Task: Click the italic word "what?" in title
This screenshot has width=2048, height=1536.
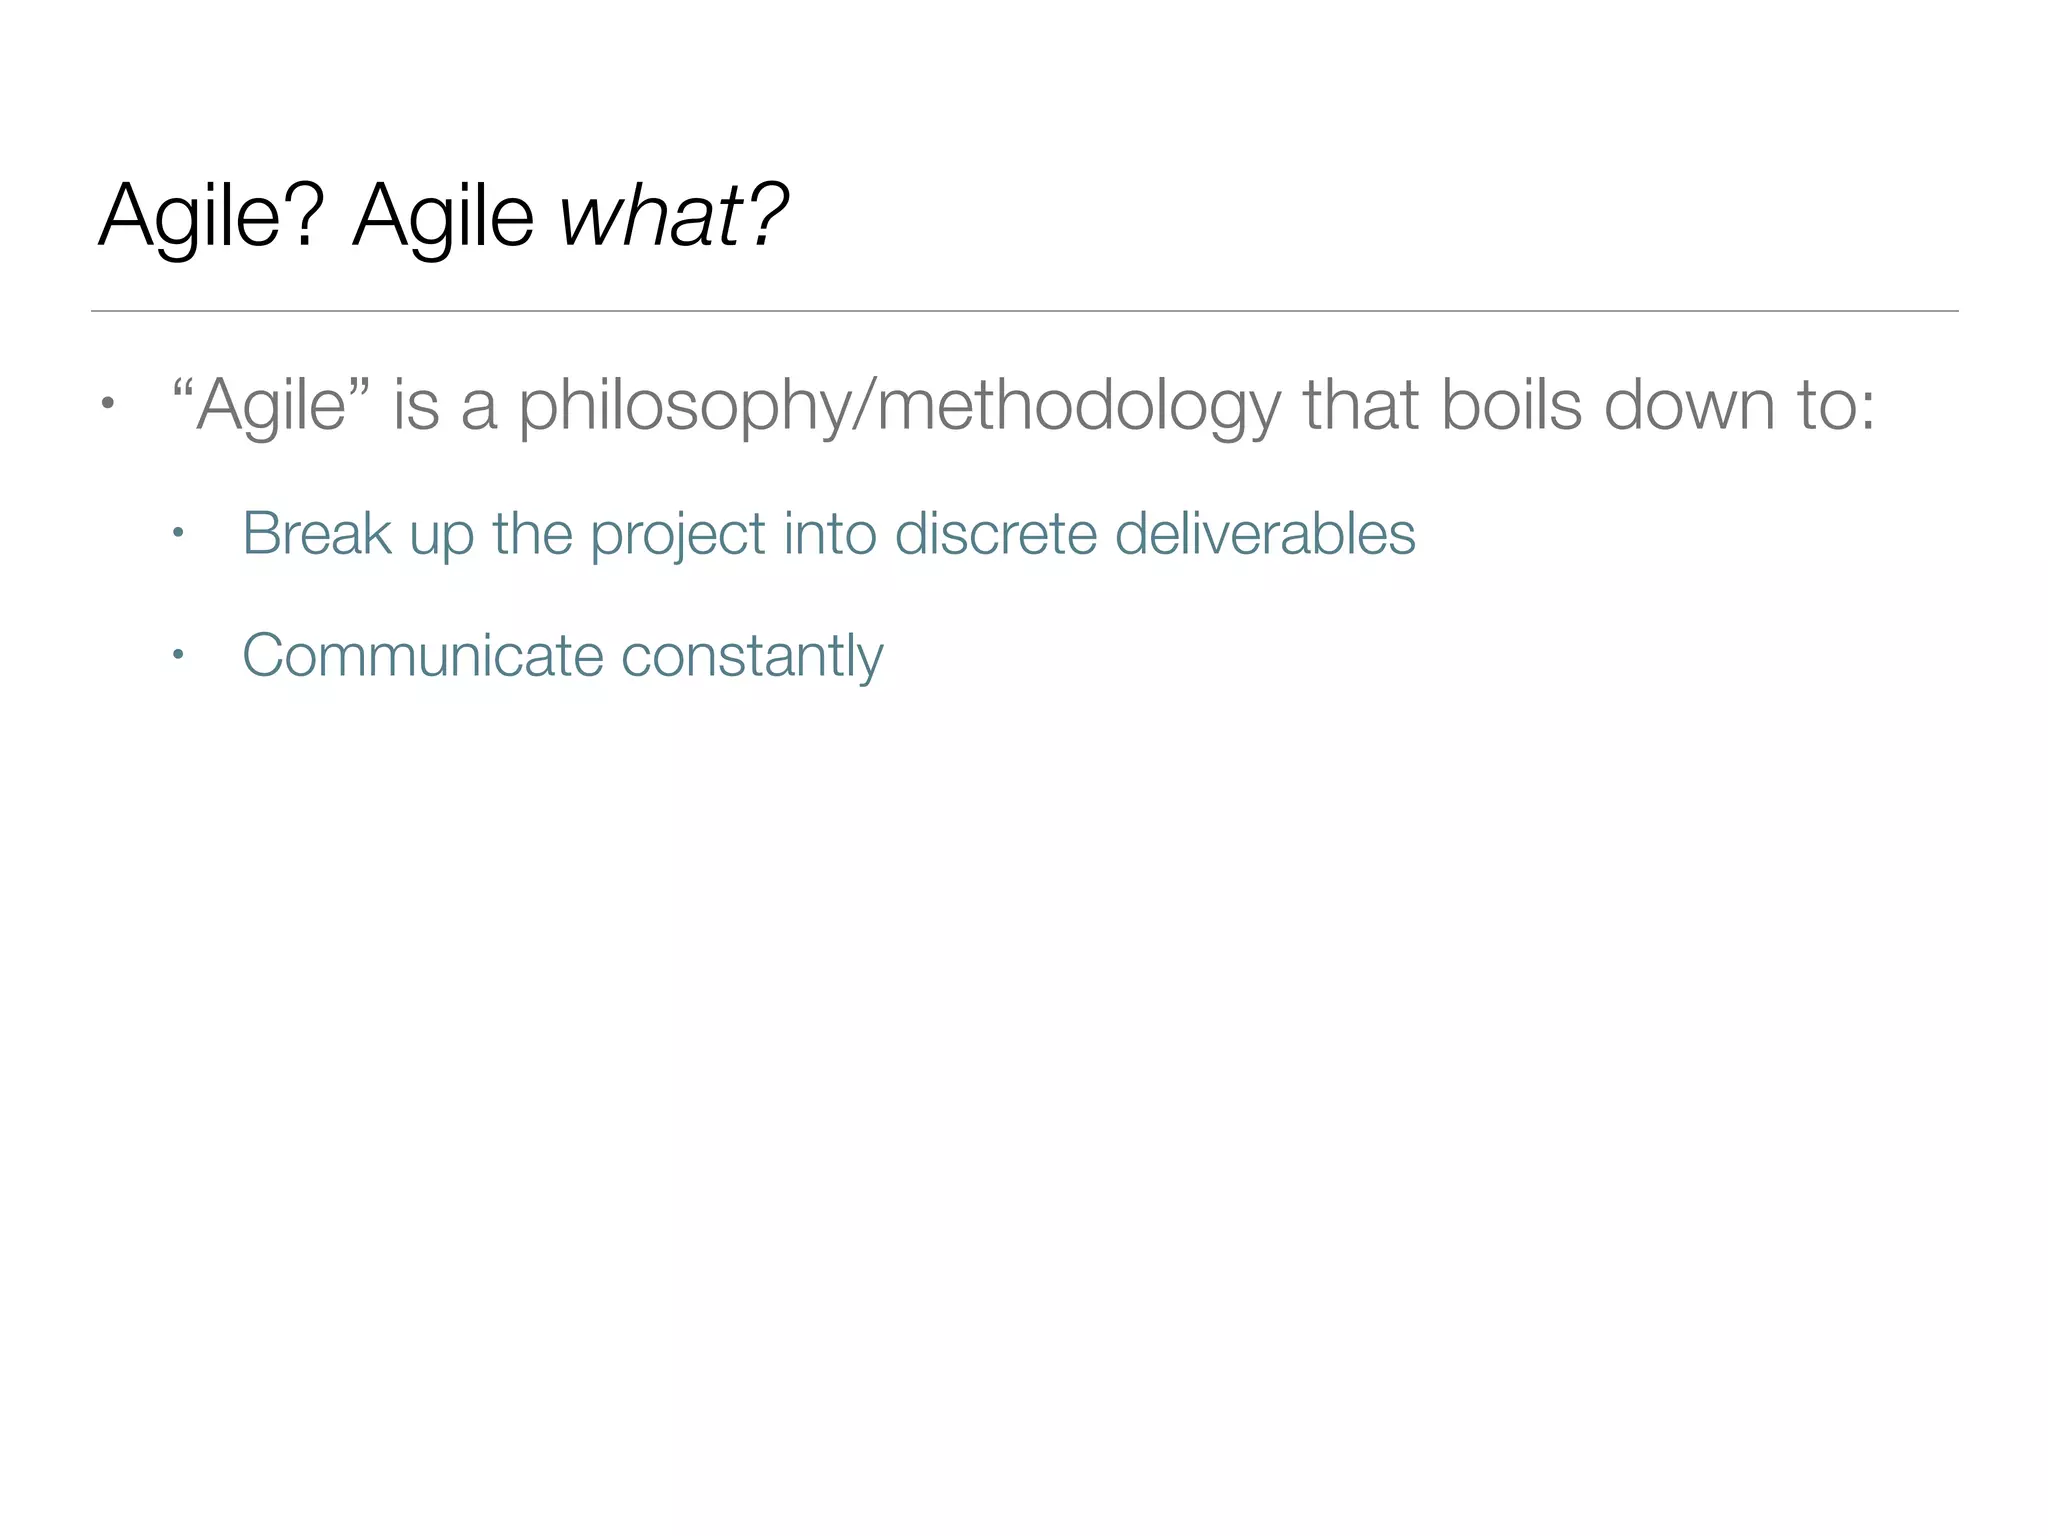Action: point(674,215)
